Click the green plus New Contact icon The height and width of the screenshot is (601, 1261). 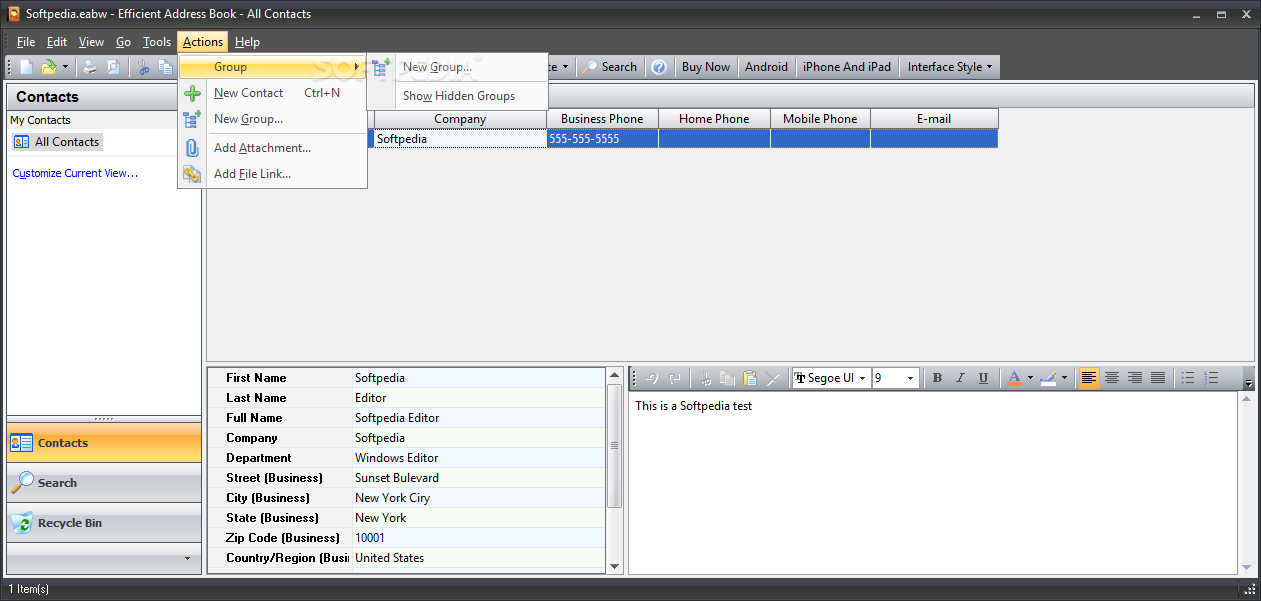192,93
